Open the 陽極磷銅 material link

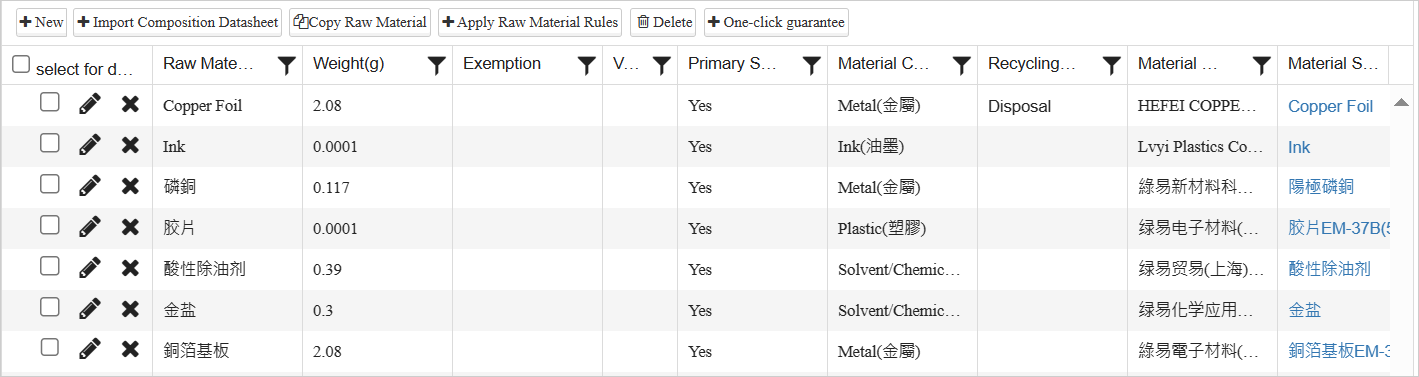pyautogui.click(x=1321, y=187)
